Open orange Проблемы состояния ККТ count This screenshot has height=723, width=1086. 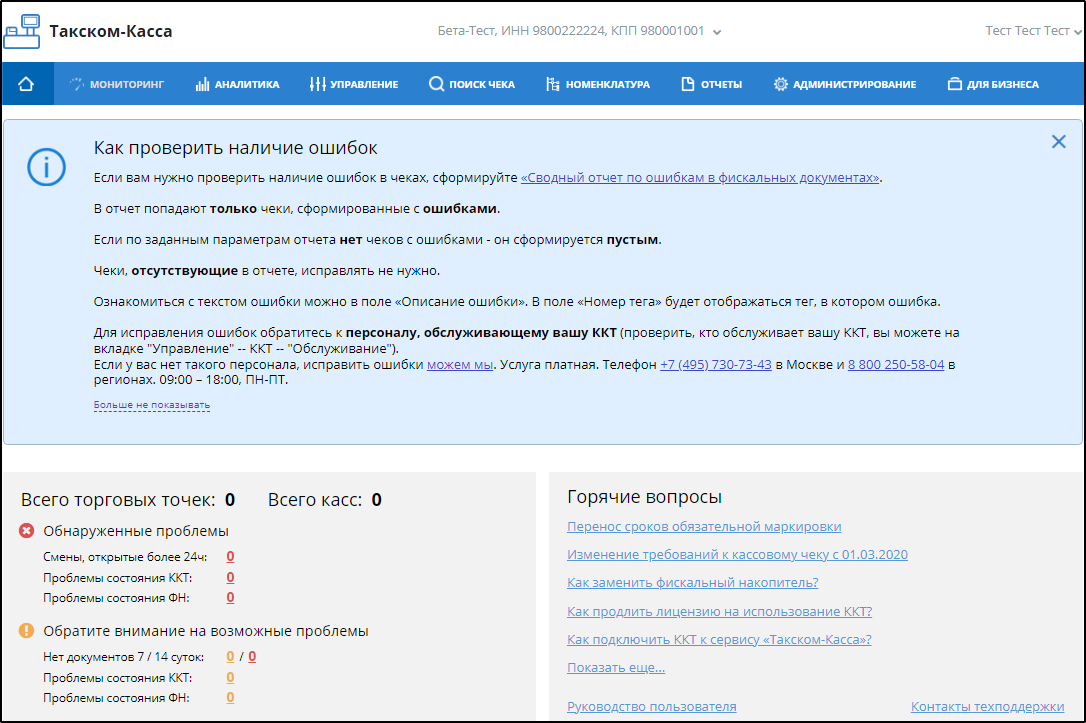[x=230, y=677]
